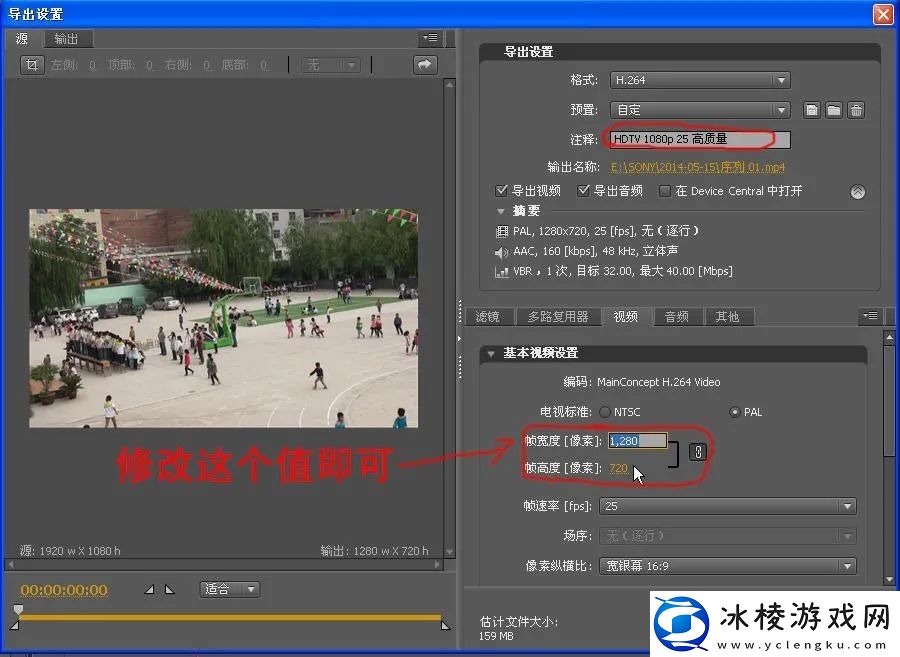Screen dimensions: 900x657
Task: Click the 帧高度 value 720 link
Action: tap(620, 467)
